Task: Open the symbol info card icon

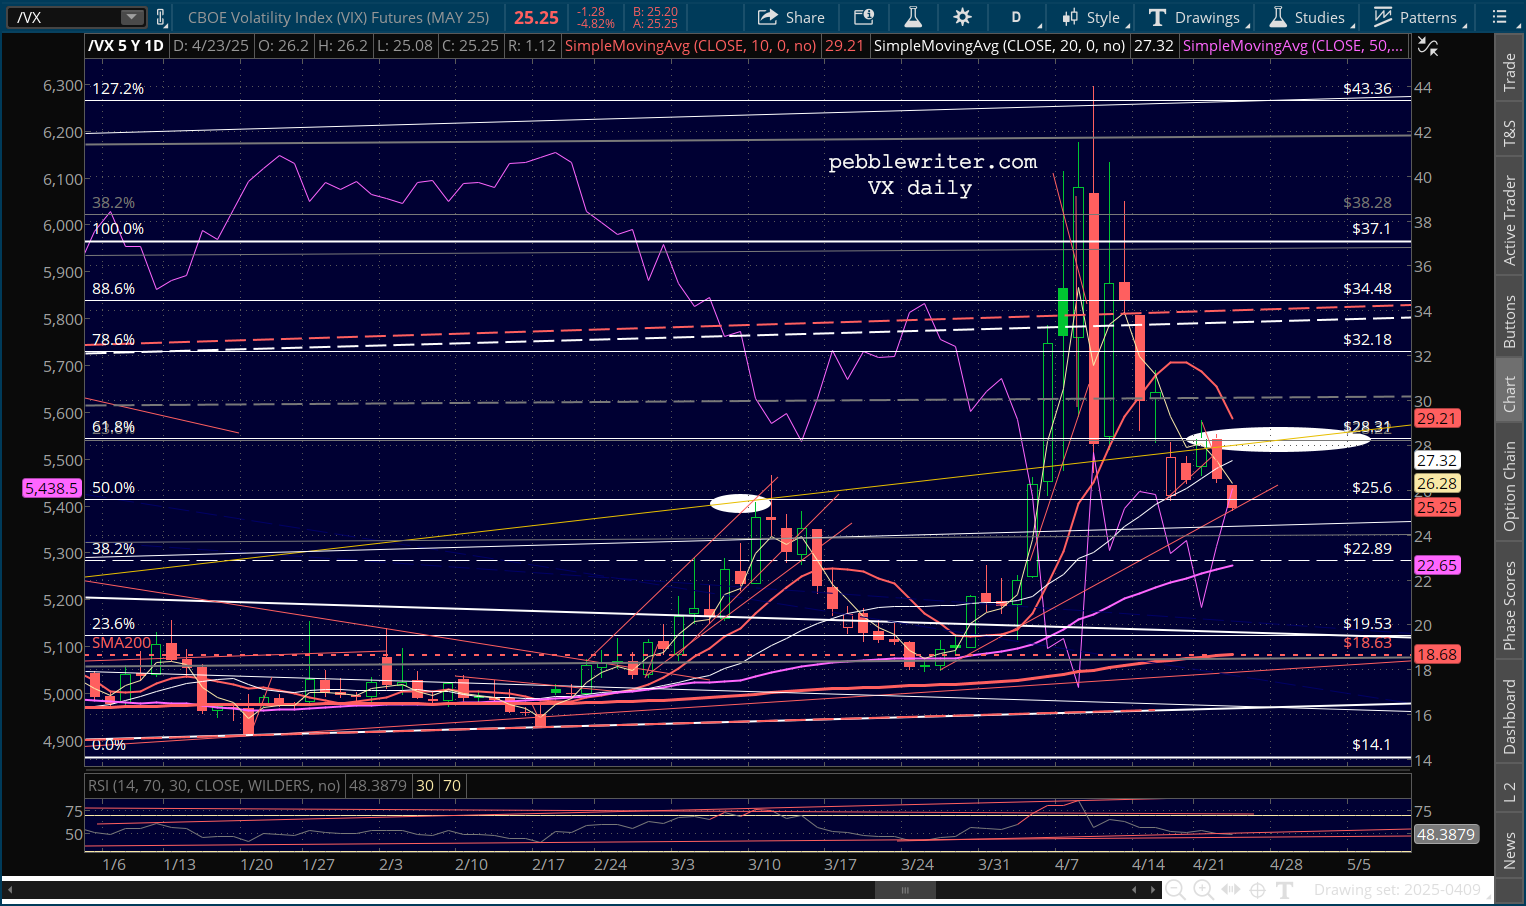Action: (x=863, y=17)
